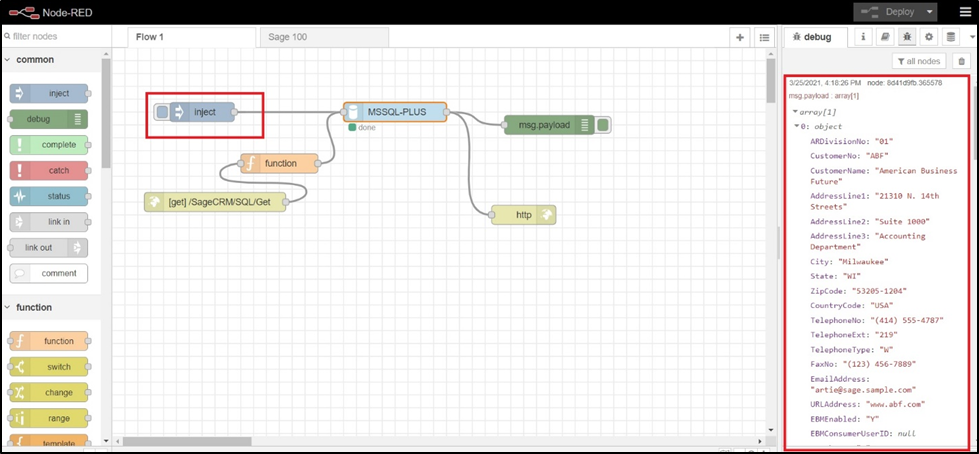Clear debug messages with trash icon
Viewport: 979px width, 454px height.
click(962, 62)
